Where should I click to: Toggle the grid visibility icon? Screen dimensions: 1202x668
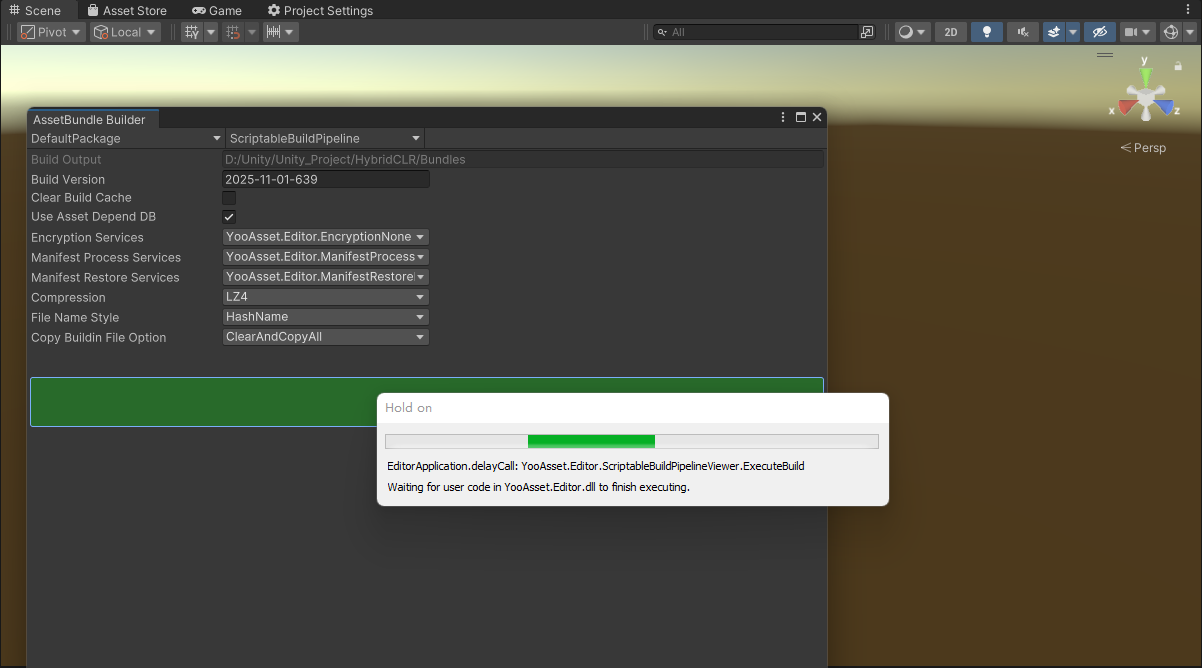tap(191, 32)
